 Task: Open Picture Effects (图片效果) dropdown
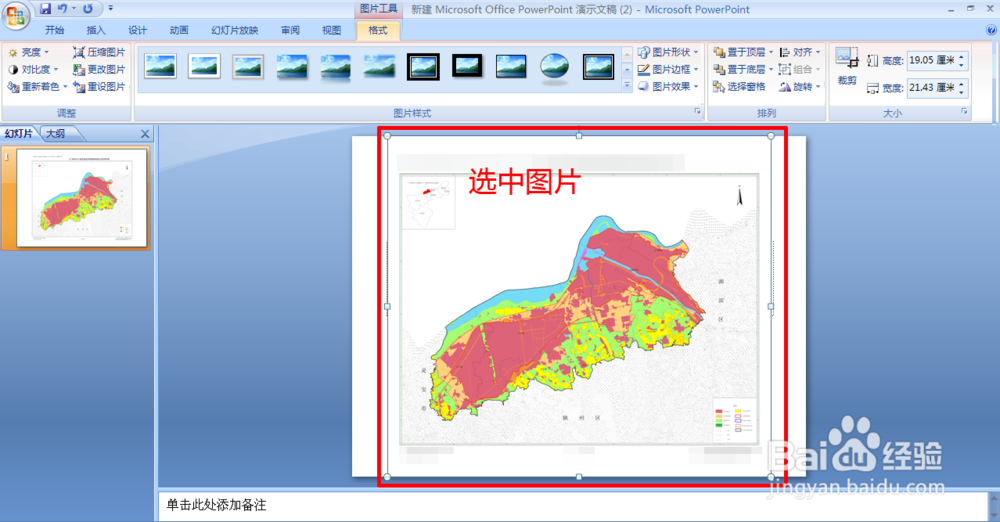click(x=668, y=87)
